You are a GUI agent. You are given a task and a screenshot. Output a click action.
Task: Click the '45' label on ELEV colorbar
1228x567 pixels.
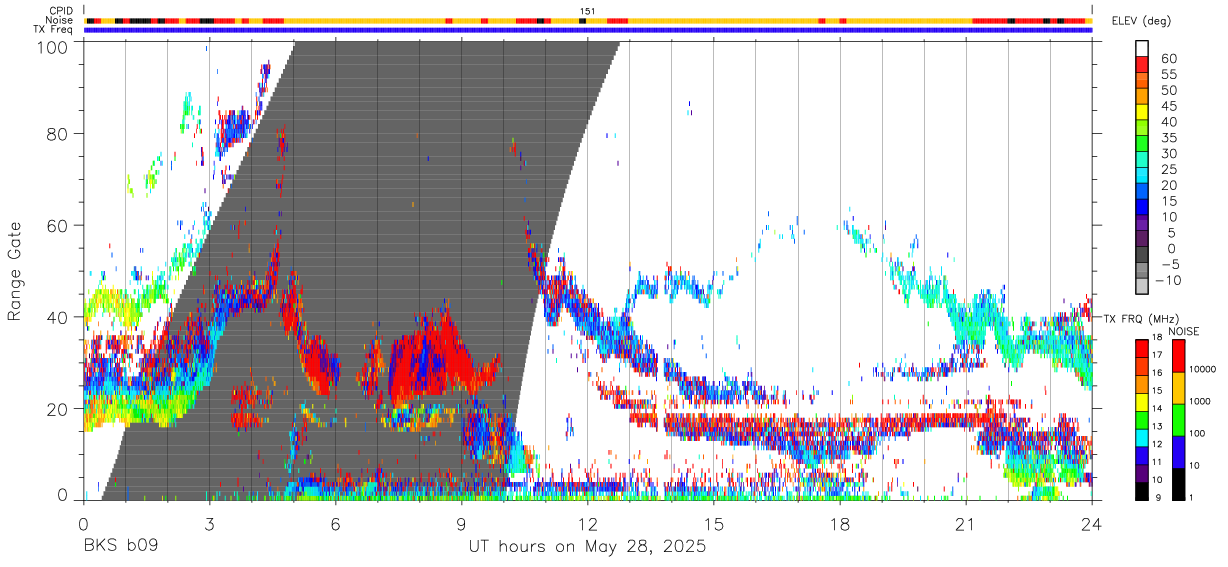[x=1169, y=106]
